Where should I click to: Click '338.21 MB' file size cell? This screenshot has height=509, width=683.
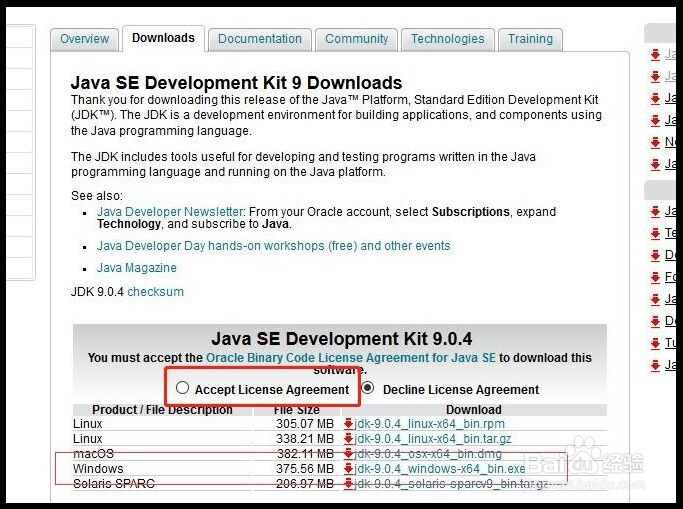pos(305,439)
